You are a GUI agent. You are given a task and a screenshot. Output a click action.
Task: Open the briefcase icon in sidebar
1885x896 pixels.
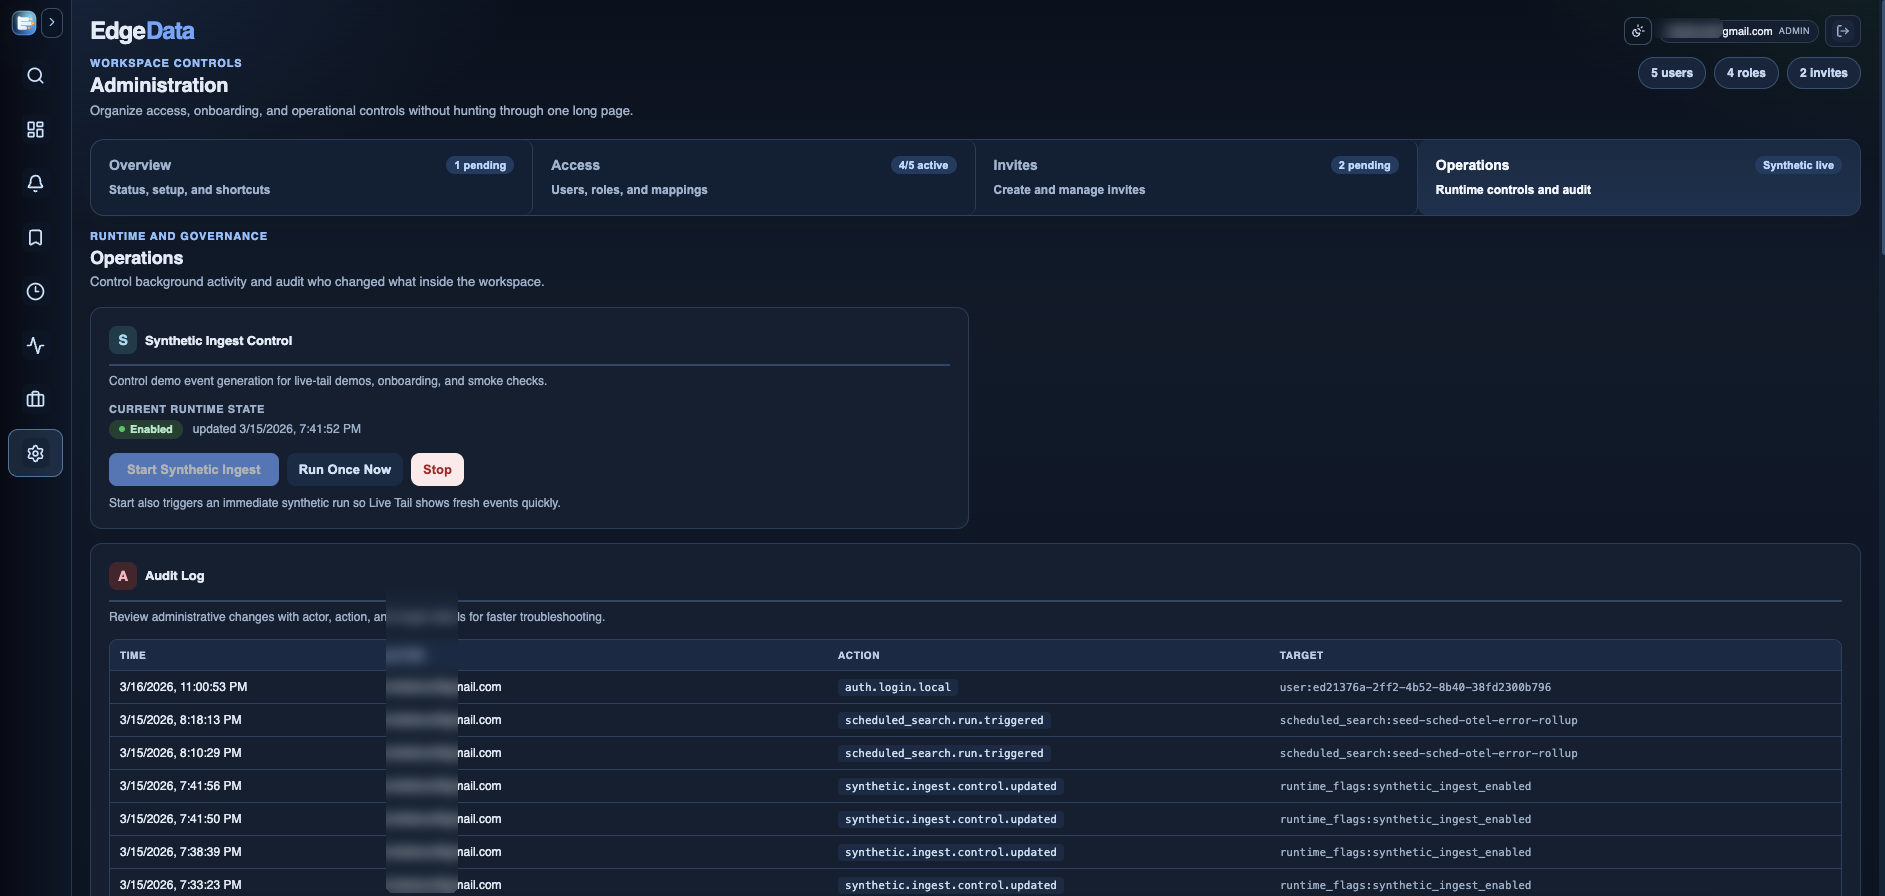(35, 399)
